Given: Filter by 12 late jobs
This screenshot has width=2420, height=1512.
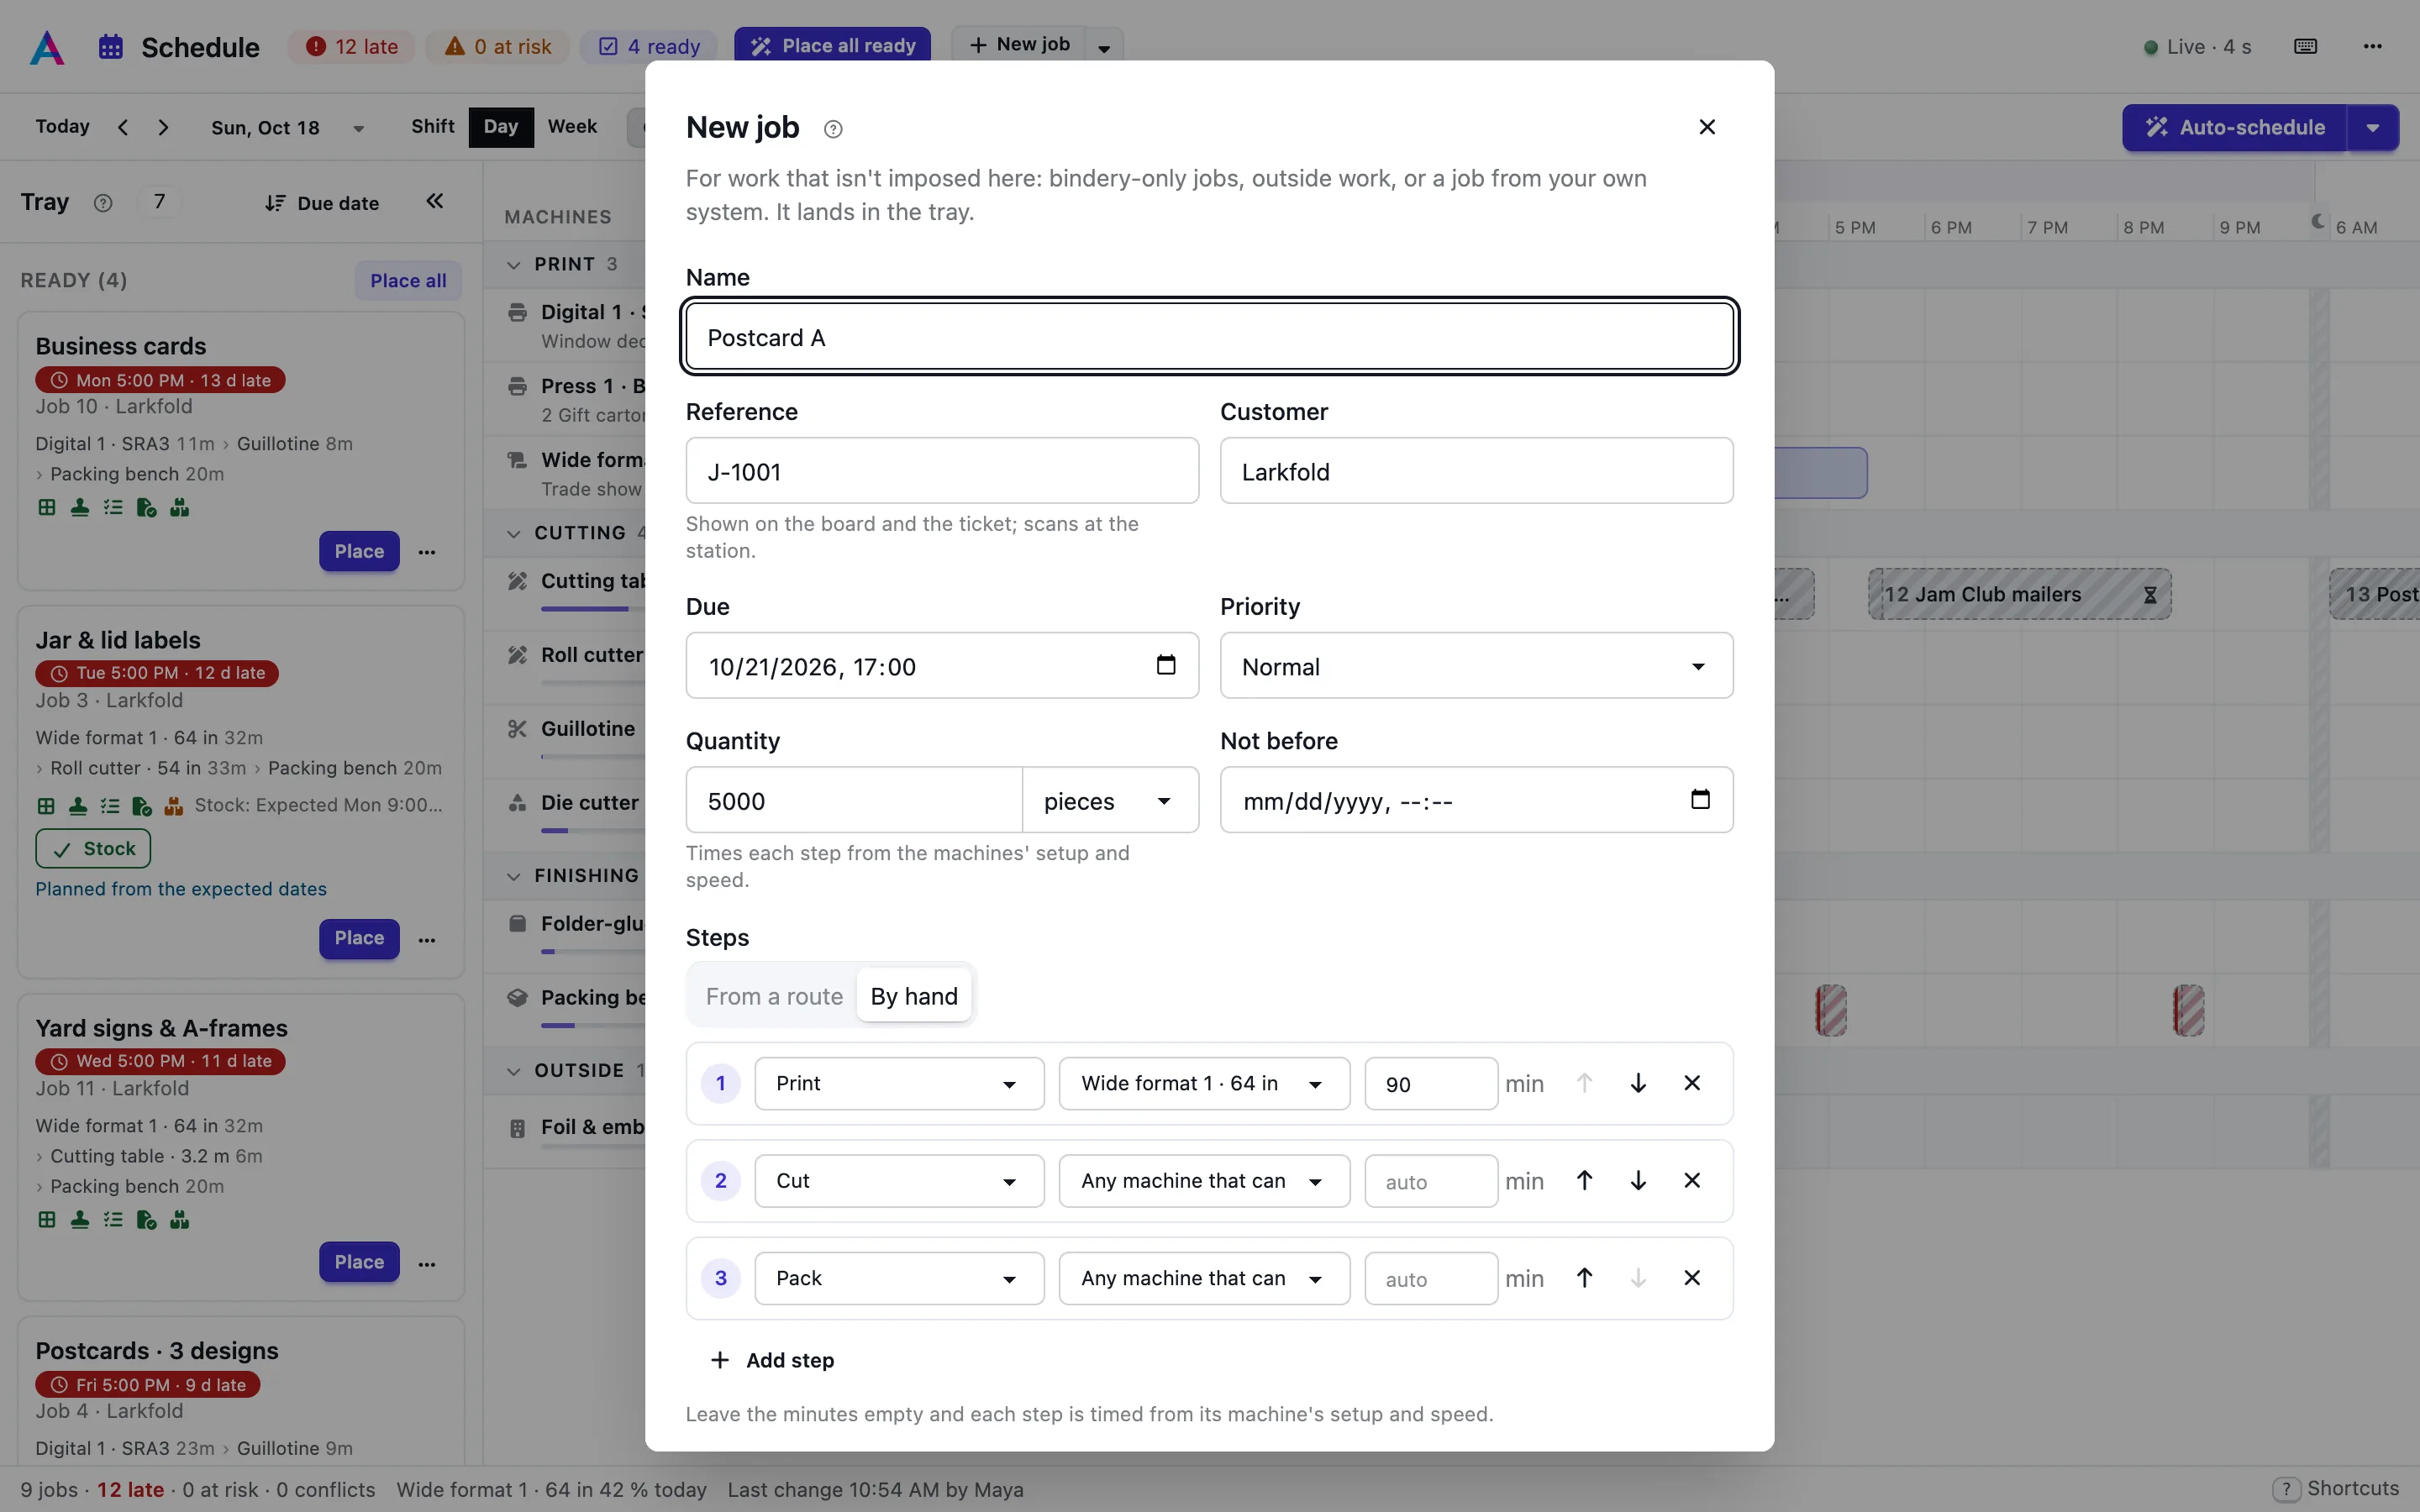Looking at the screenshot, I should click(352, 47).
